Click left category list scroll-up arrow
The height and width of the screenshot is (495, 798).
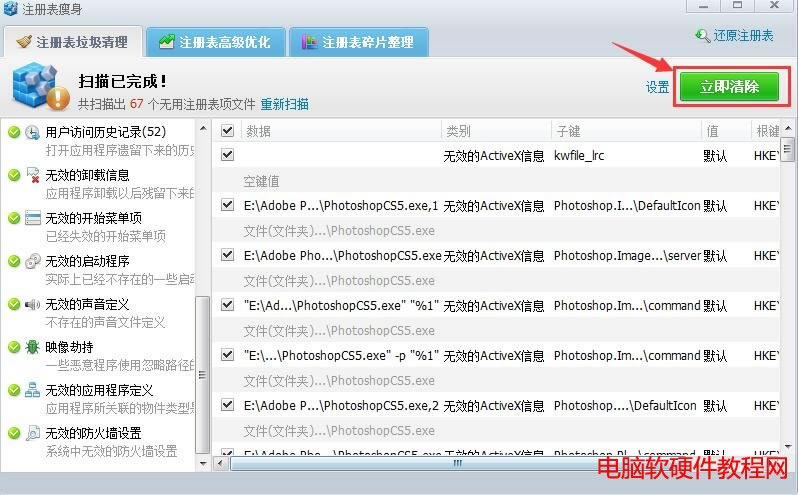pos(203,128)
